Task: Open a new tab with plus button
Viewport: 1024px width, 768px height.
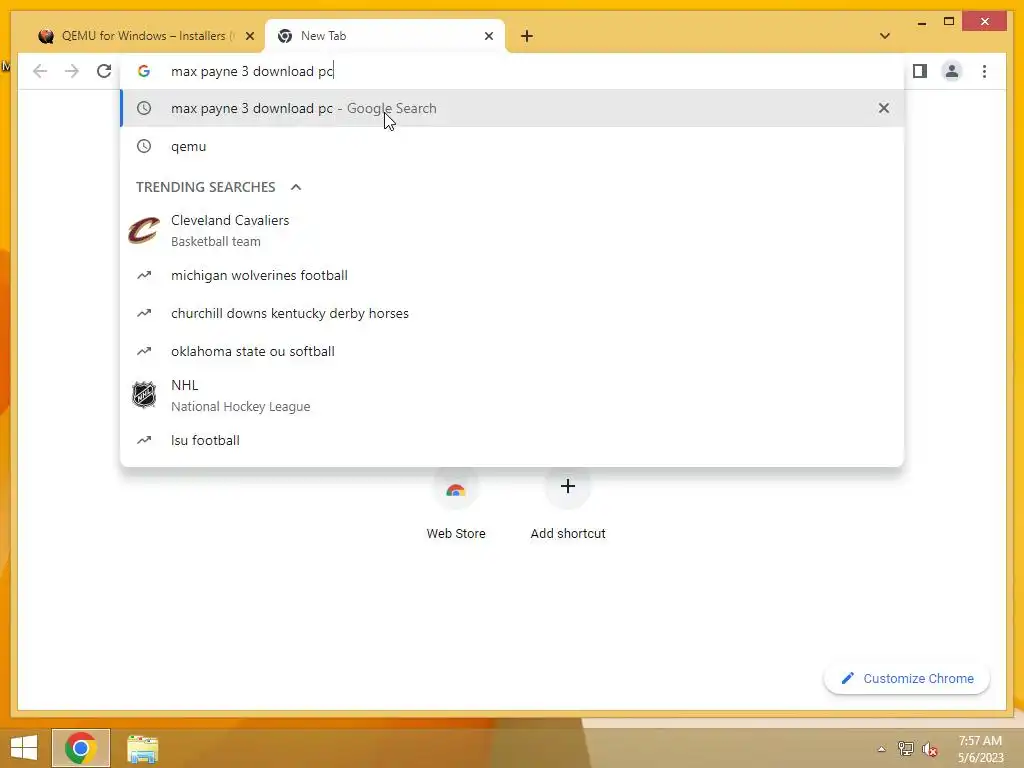Action: tap(527, 36)
